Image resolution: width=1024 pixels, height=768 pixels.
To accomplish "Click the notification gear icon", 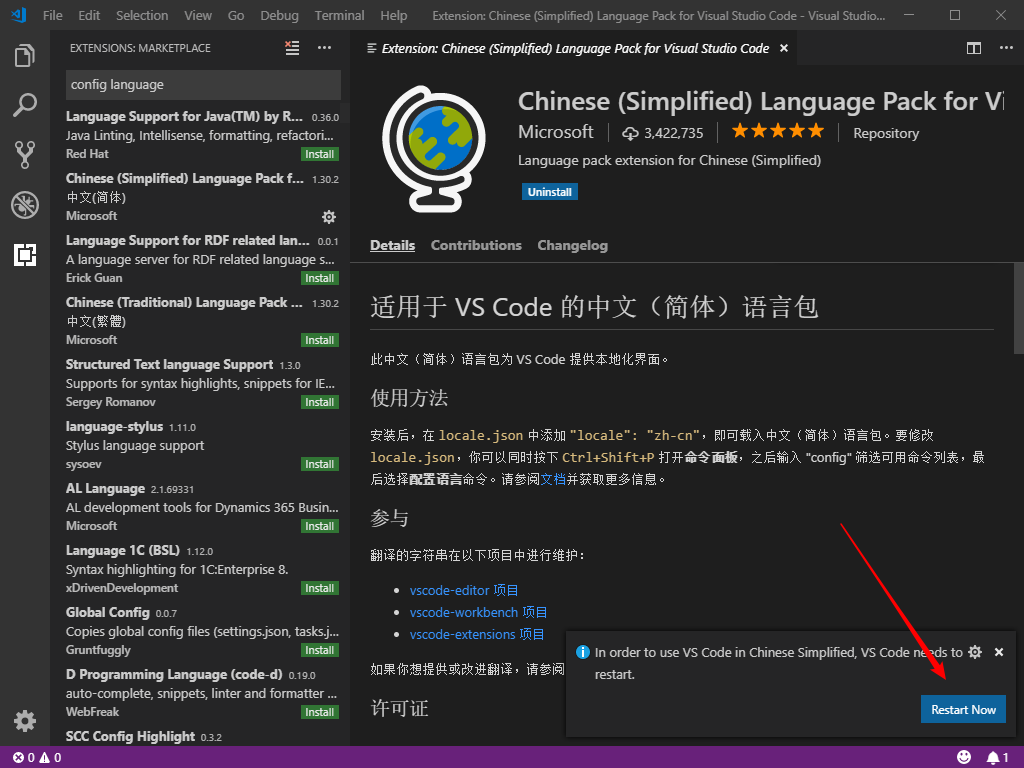I will pos(975,652).
